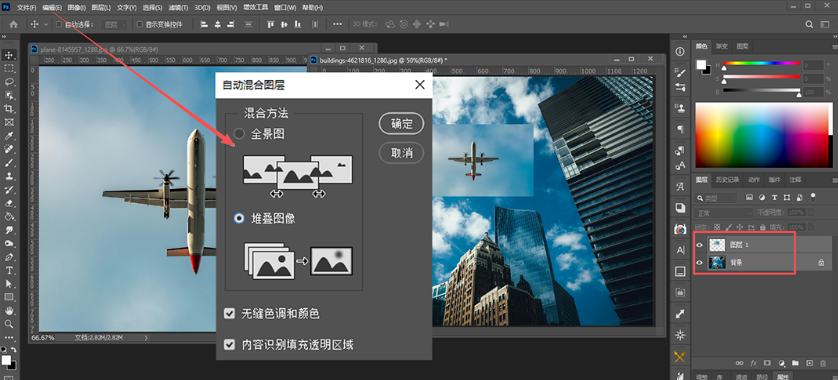838x380 pixels.
Task: Select the 堆叠图像 radio option
Action: (x=239, y=218)
